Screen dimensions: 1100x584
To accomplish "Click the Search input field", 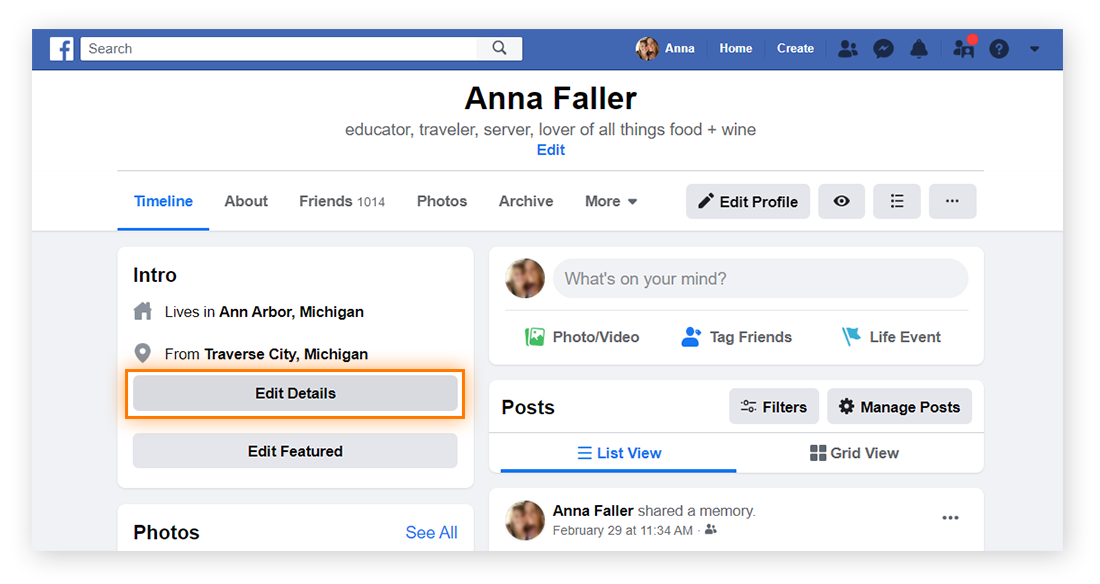I will click(x=279, y=48).
